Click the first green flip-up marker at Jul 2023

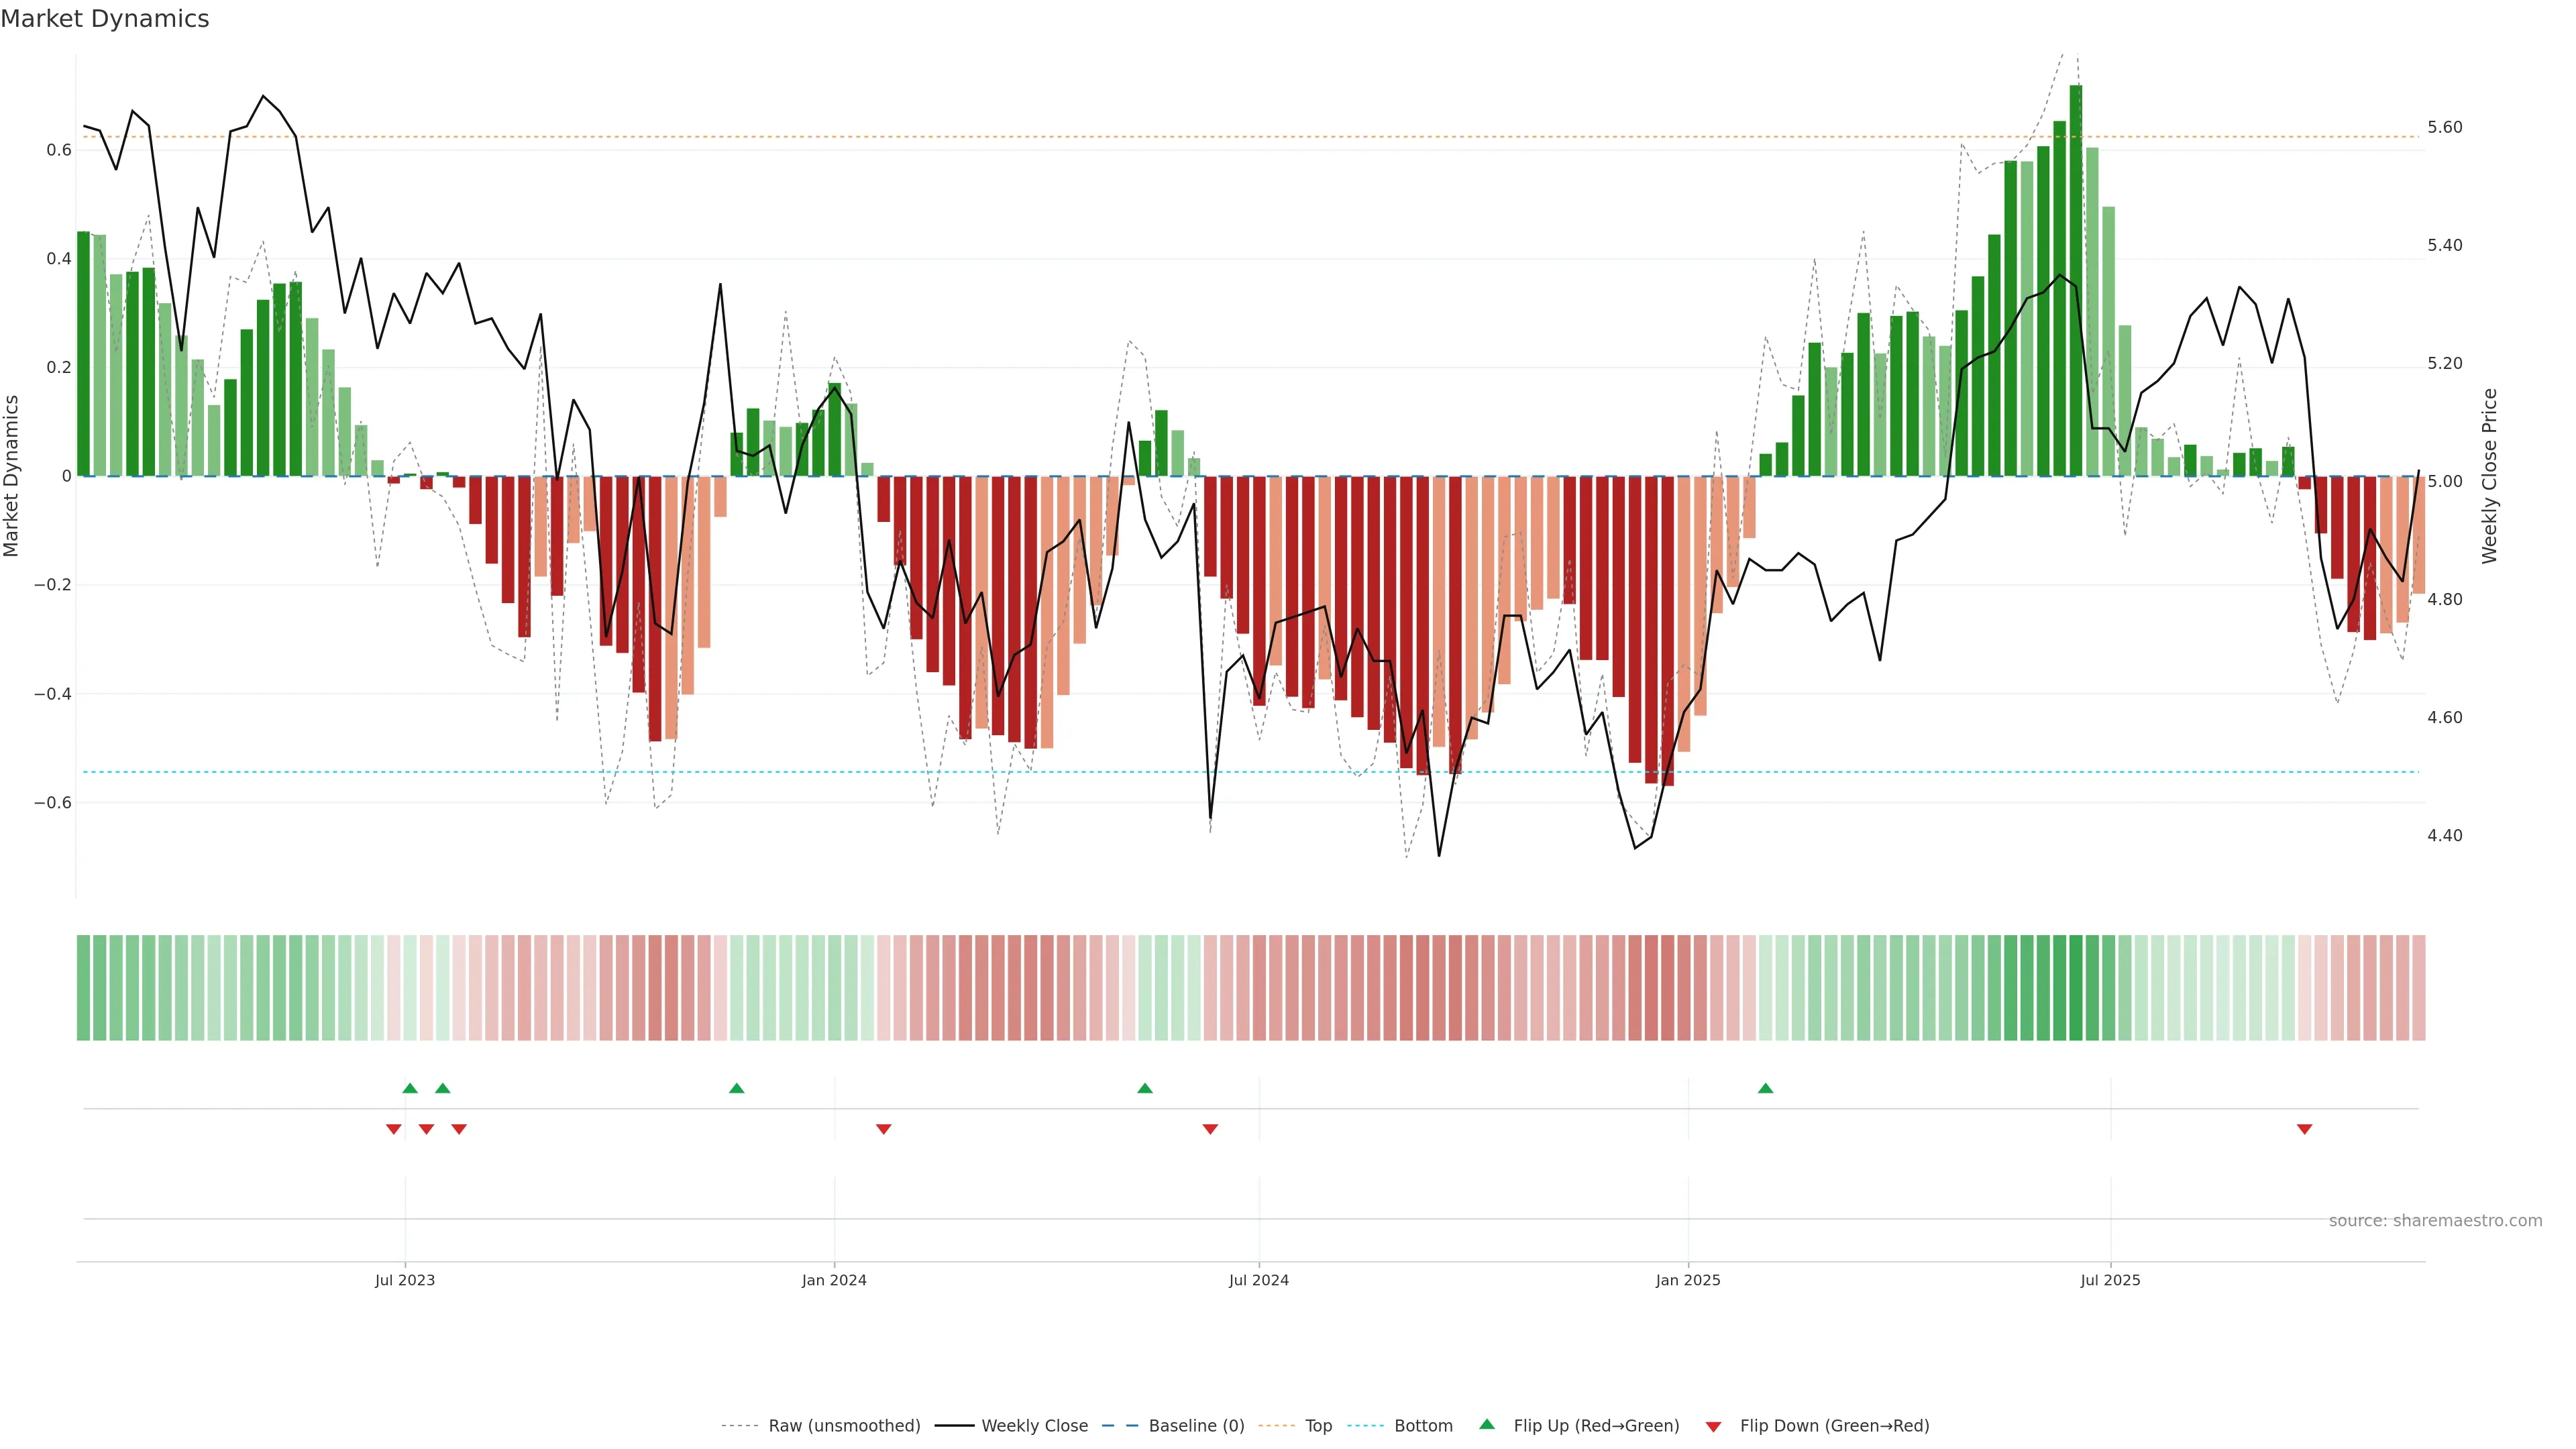[x=410, y=1088]
